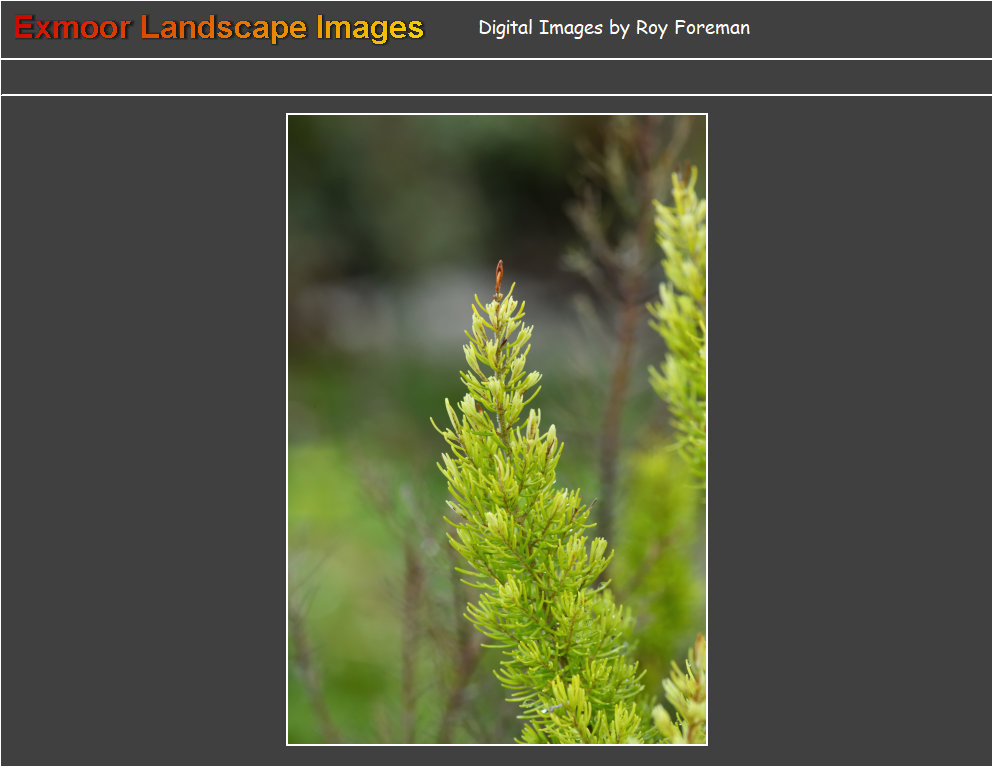The height and width of the screenshot is (767, 993).
Task: Click the dark gray page area right of photo
Action: pyautogui.click(x=850, y=430)
